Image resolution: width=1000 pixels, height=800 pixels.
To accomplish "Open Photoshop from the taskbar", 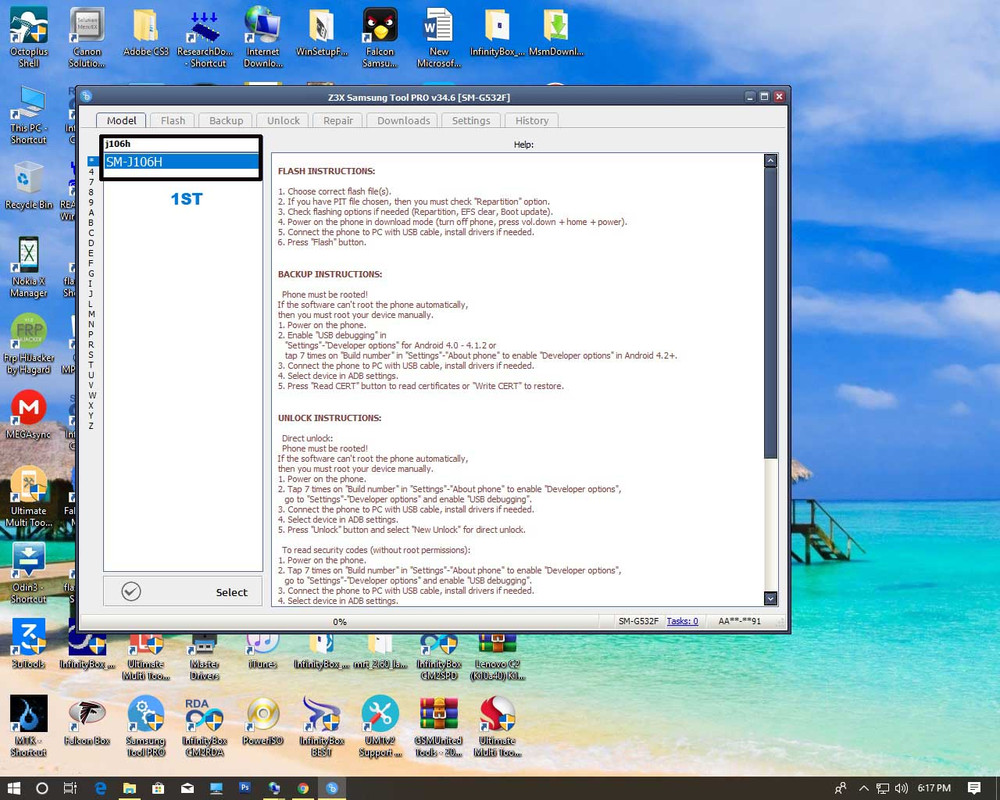I will (245, 788).
